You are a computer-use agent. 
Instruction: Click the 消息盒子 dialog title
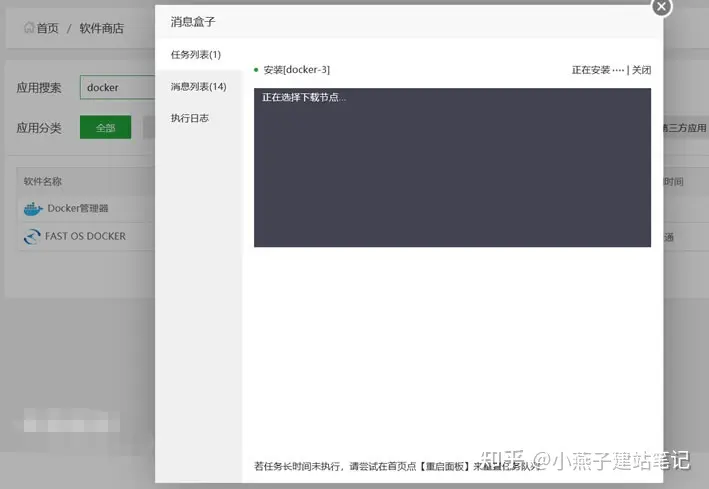click(x=193, y=22)
